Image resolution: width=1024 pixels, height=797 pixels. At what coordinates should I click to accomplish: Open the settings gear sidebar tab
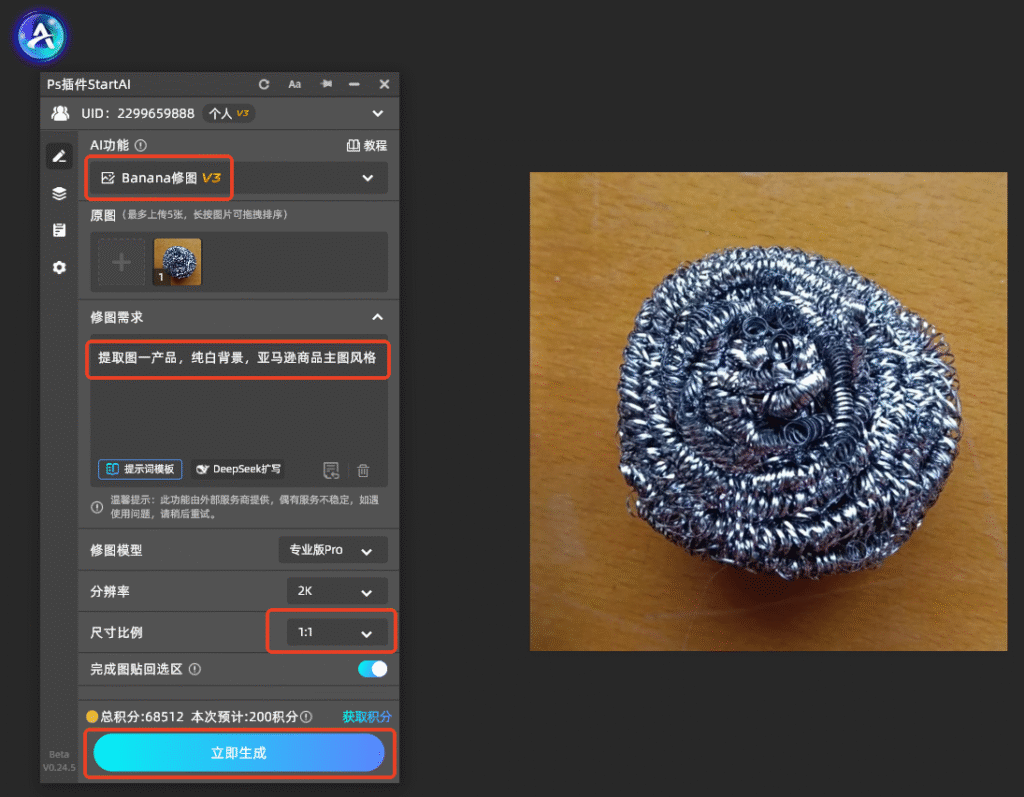pyautogui.click(x=59, y=267)
